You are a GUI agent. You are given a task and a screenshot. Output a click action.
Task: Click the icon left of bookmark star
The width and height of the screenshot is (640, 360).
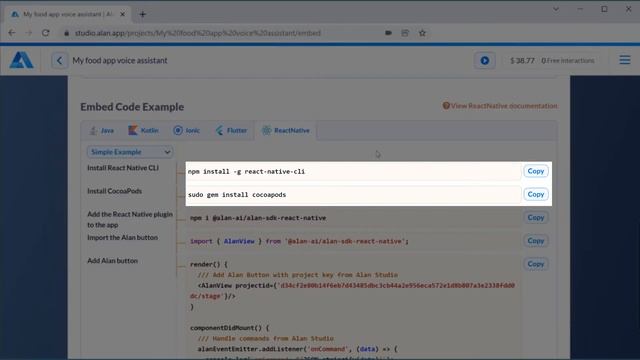[x=405, y=33]
